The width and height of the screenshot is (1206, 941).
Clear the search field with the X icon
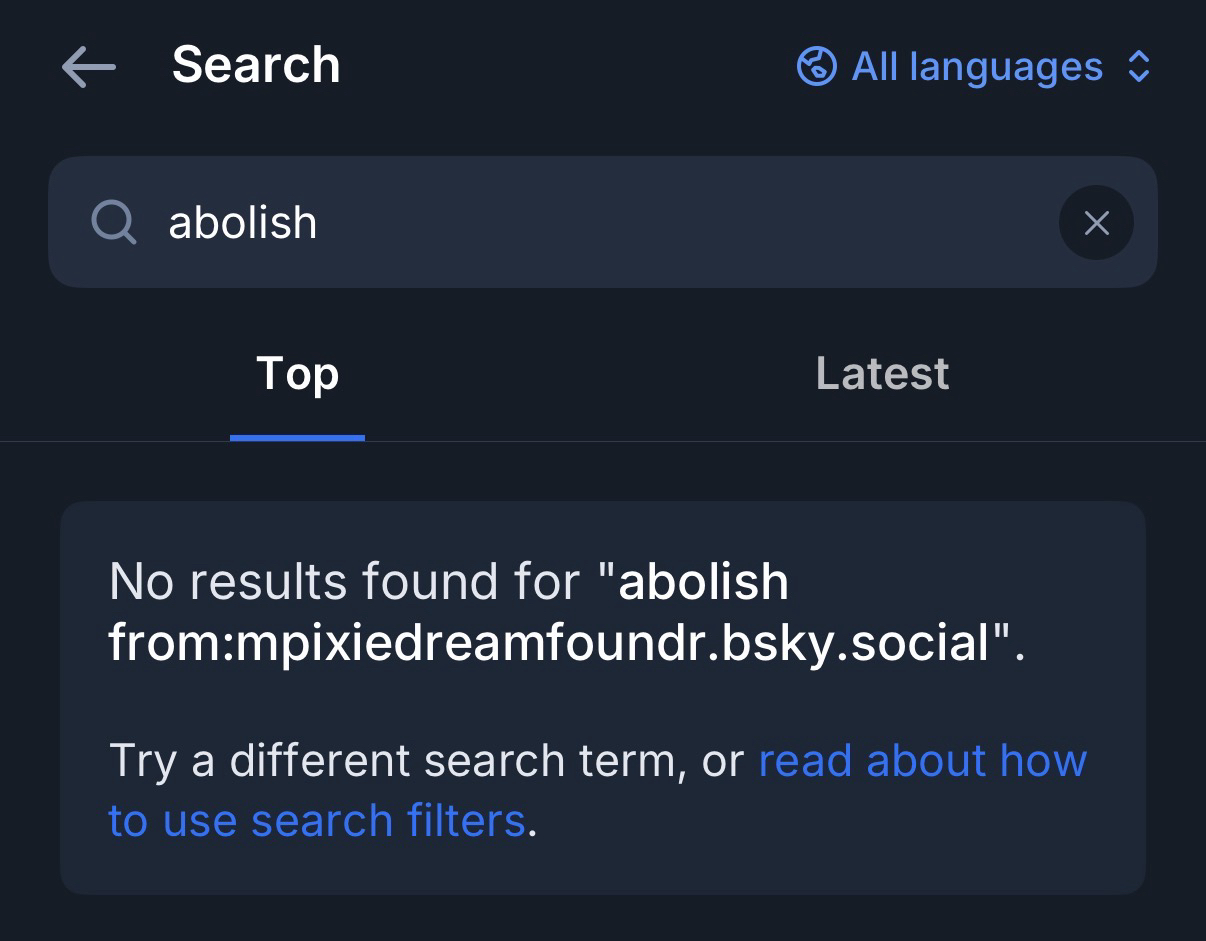coord(1096,223)
